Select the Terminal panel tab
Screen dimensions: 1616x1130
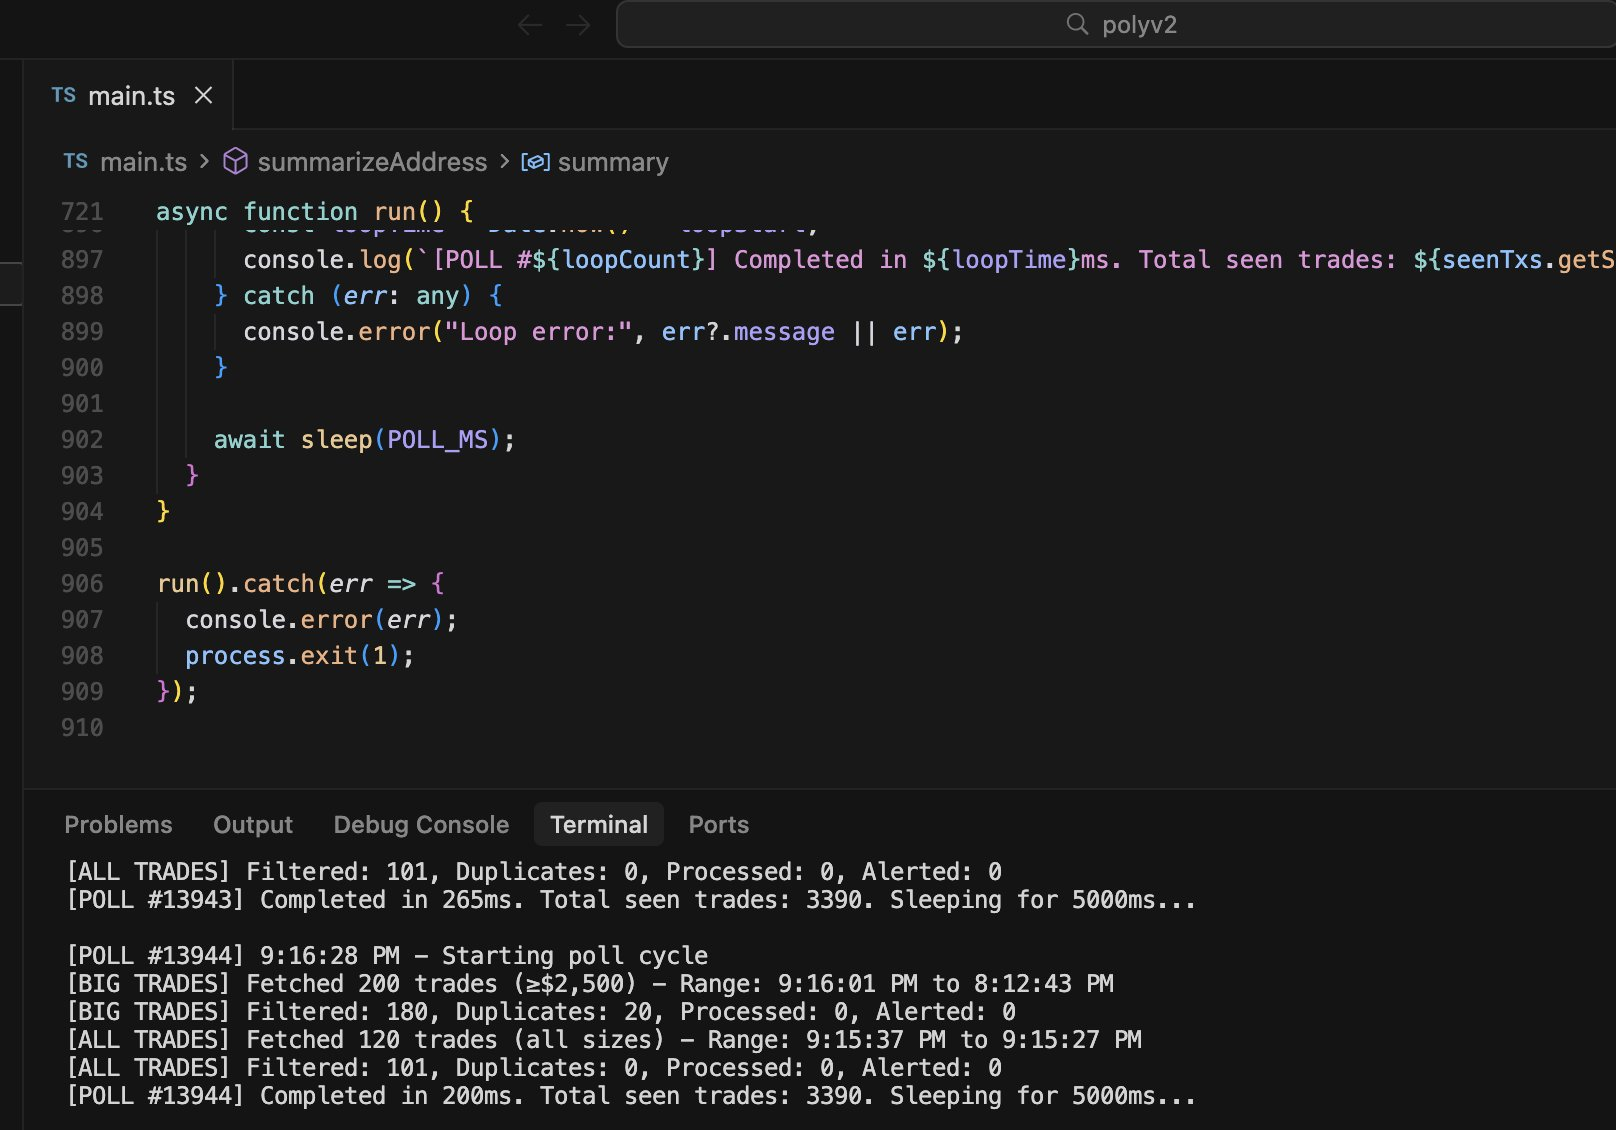pos(599,824)
